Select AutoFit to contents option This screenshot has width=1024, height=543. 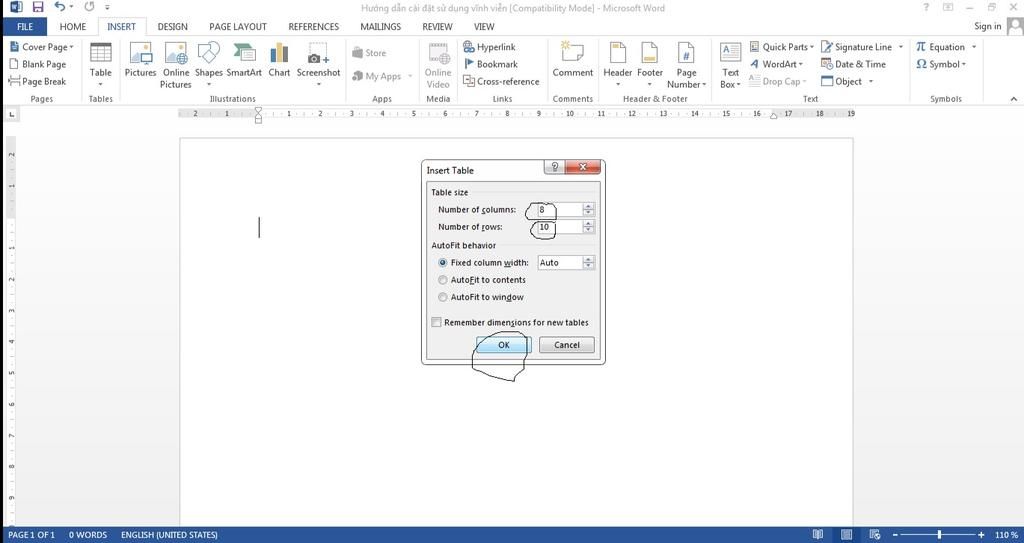[x=443, y=280]
